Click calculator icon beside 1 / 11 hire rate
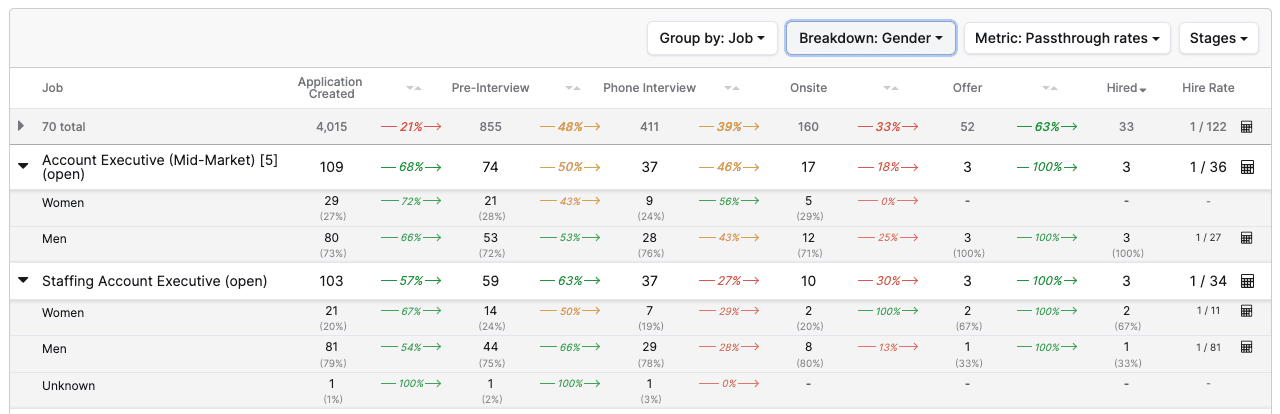The width and height of the screenshot is (1280, 414). [1246, 311]
